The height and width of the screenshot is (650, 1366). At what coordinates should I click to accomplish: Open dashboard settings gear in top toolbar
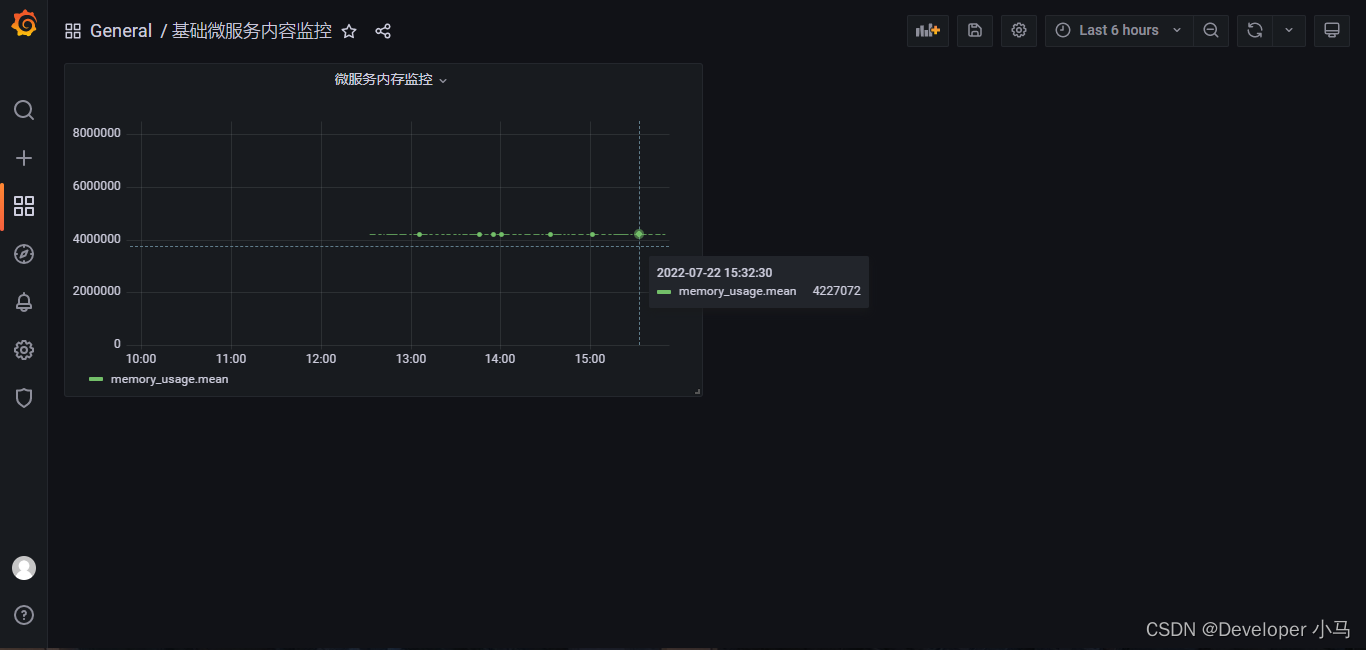pyautogui.click(x=1019, y=30)
